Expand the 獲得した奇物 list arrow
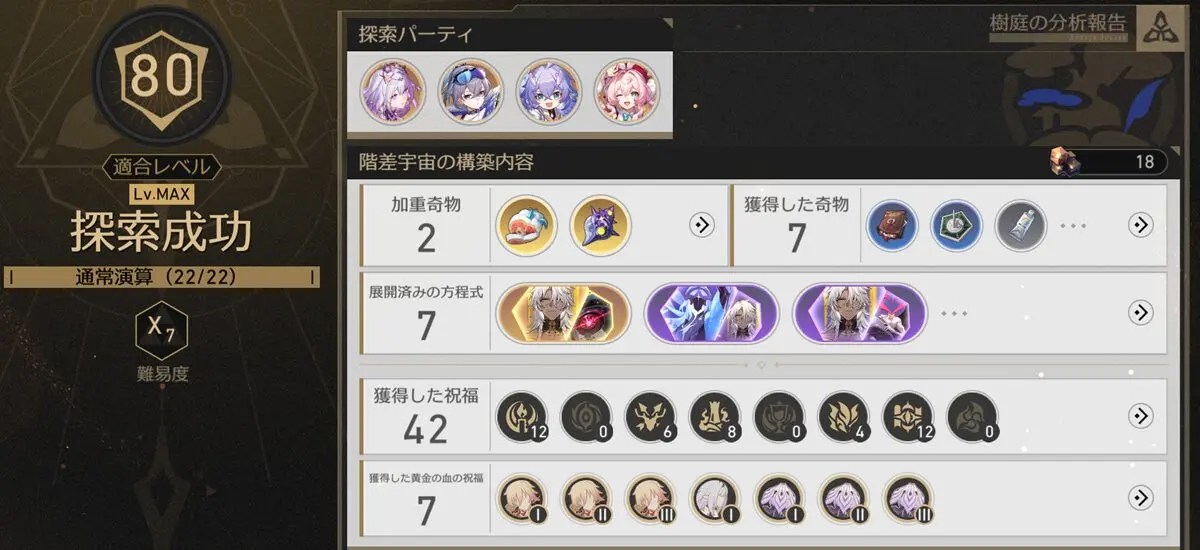The image size is (1200, 550). (x=1141, y=225)
